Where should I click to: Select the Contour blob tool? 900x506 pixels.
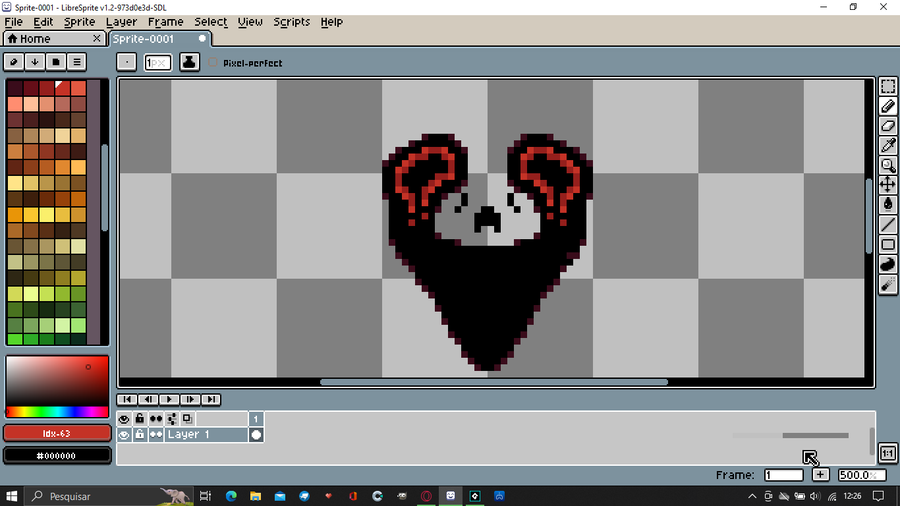[887, 264]
